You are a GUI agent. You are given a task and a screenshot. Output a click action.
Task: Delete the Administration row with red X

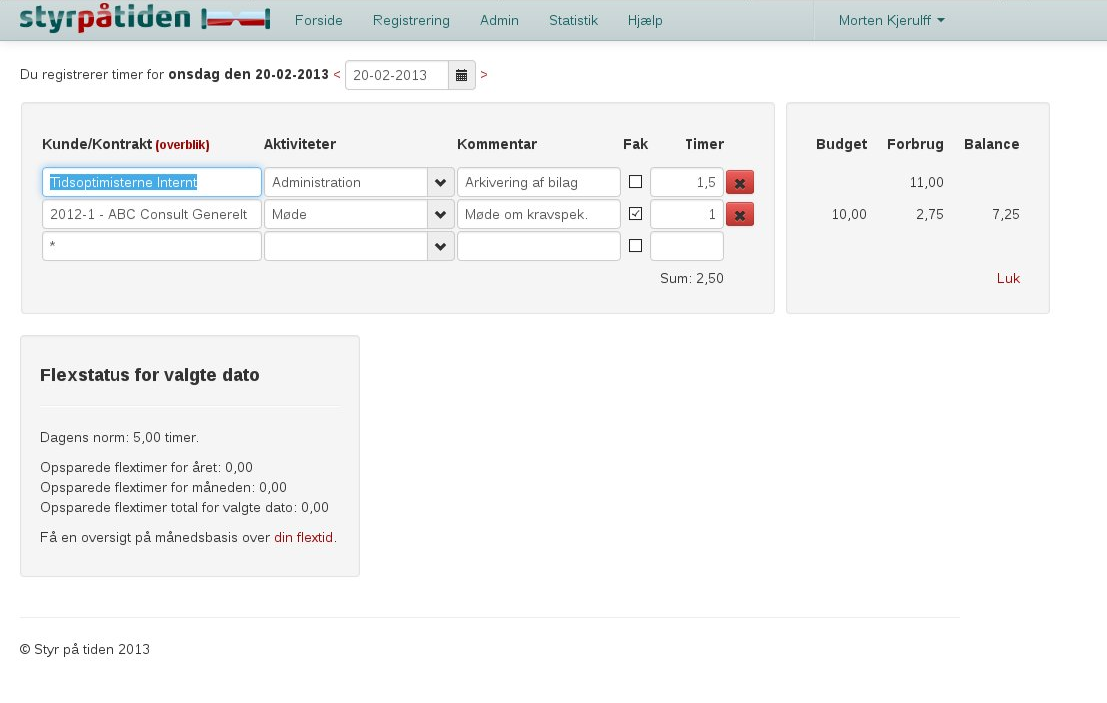(x=740, y=183)
